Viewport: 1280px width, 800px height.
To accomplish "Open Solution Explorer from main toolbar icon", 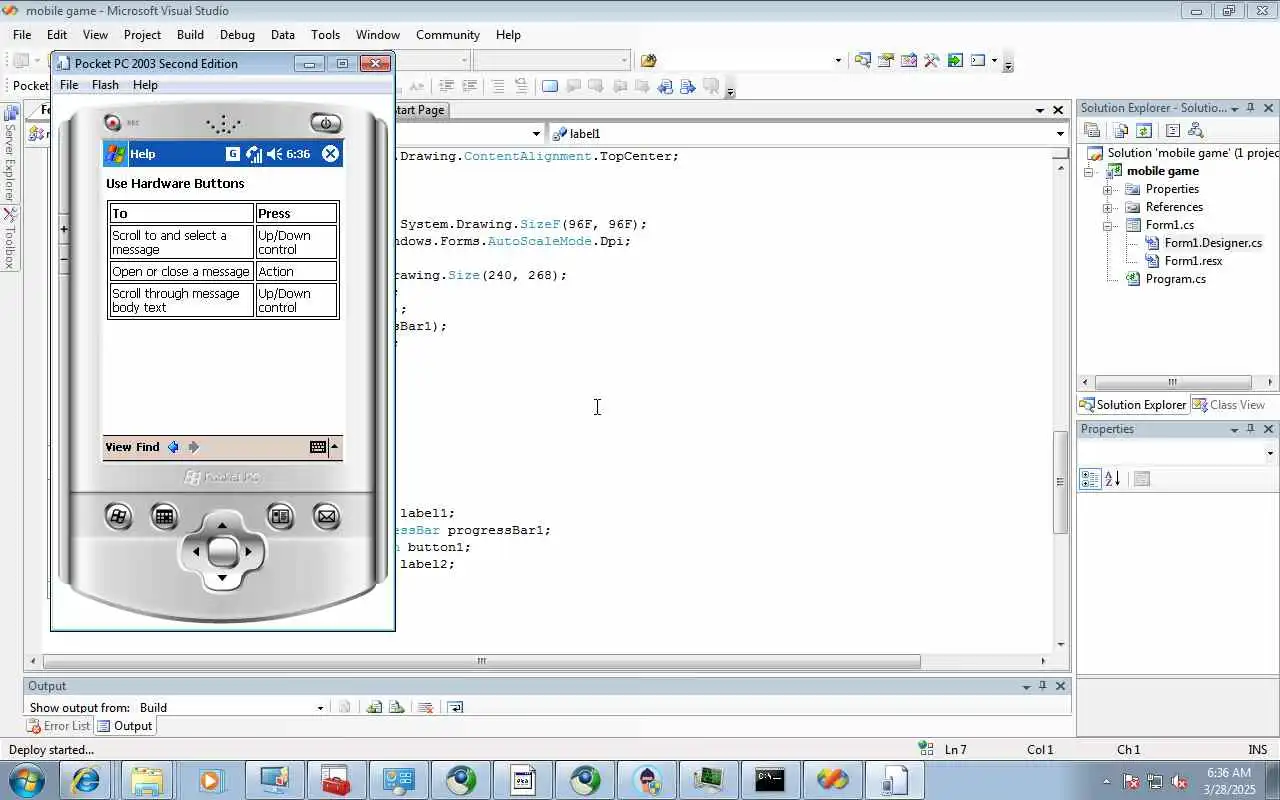I will tap(862, 60).
